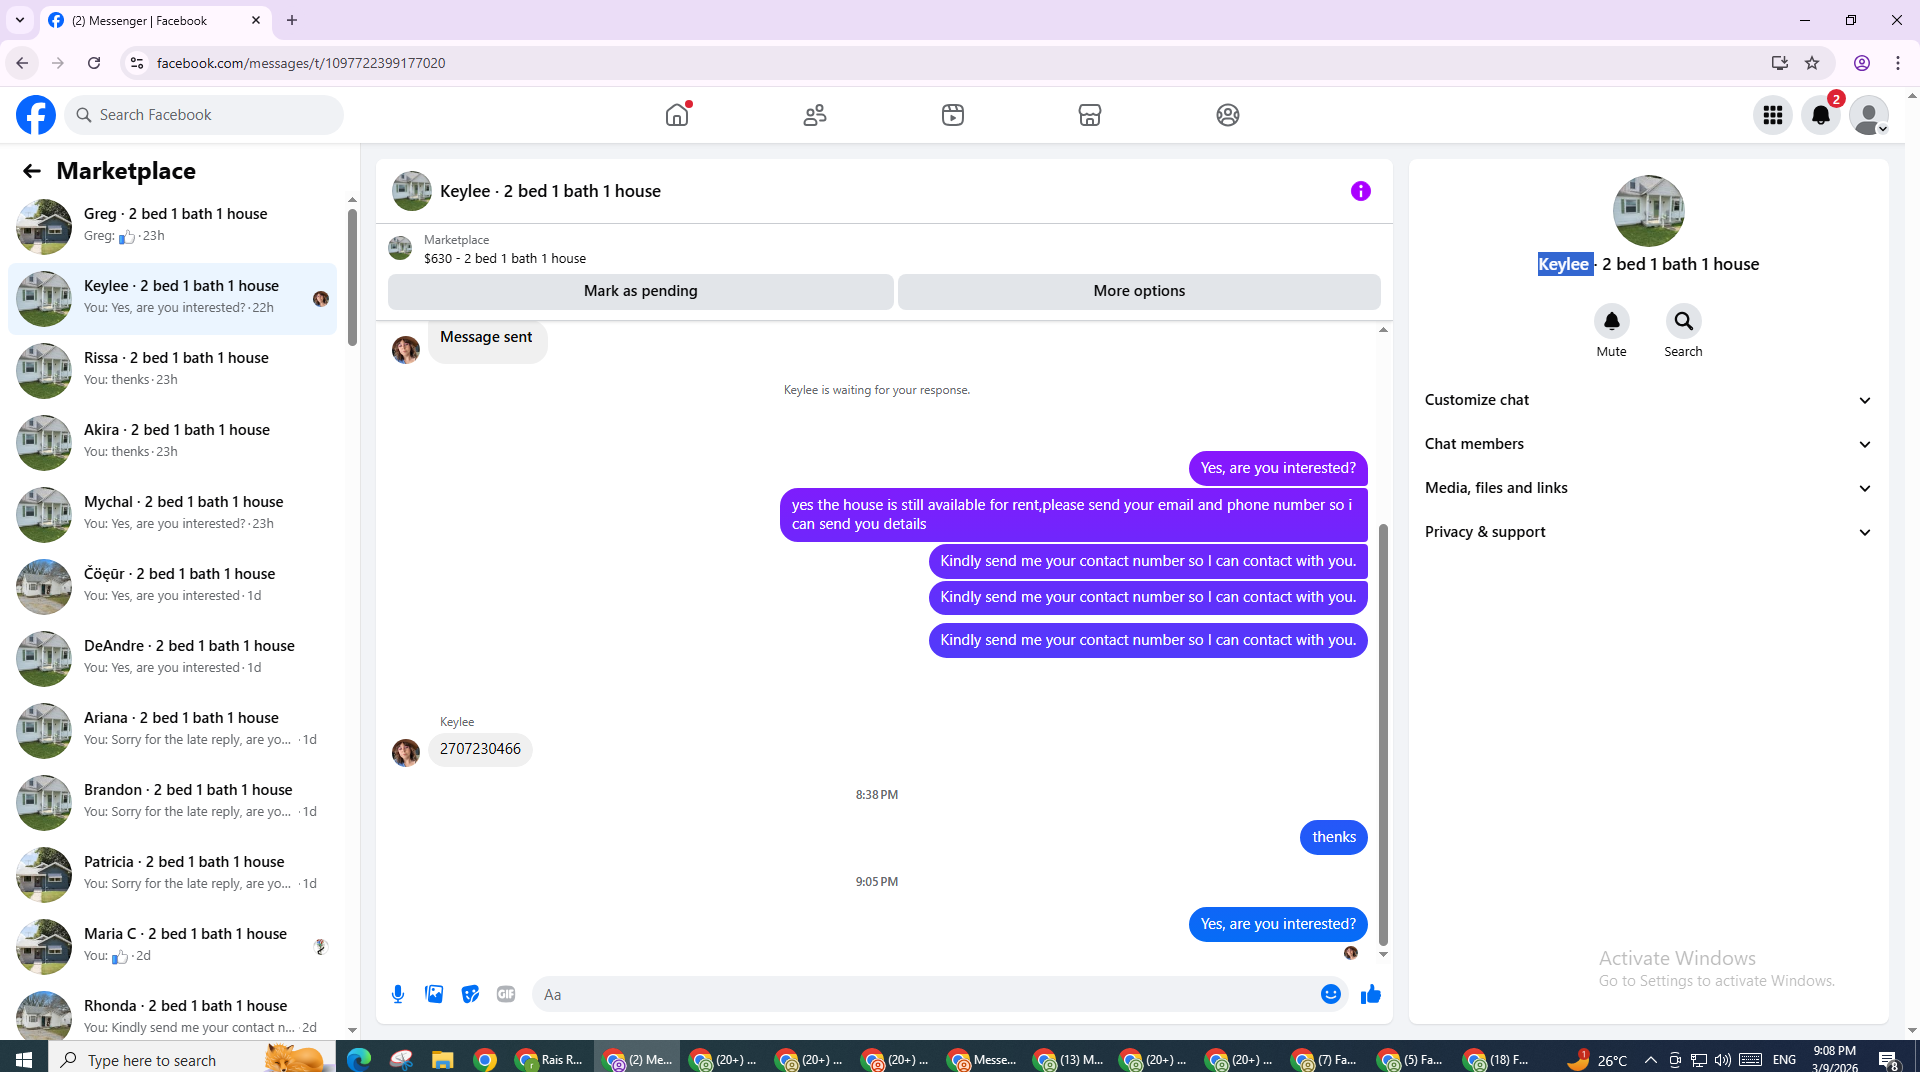The width and height of the screenshot is (1920, 1072).
Task: Show hidden system tray icons
Action: 1651,1060
